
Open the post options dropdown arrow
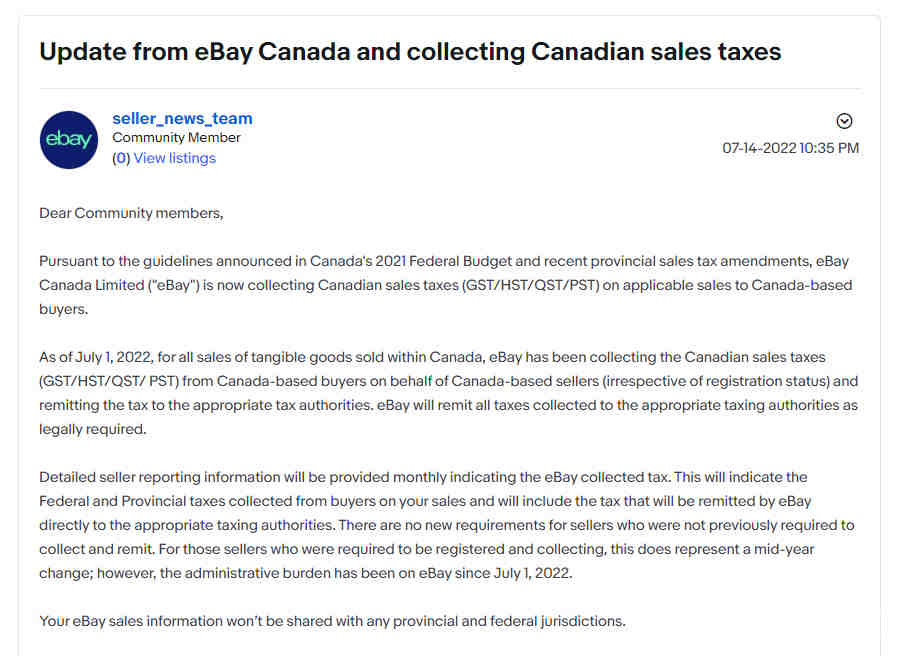coord(844,121)
